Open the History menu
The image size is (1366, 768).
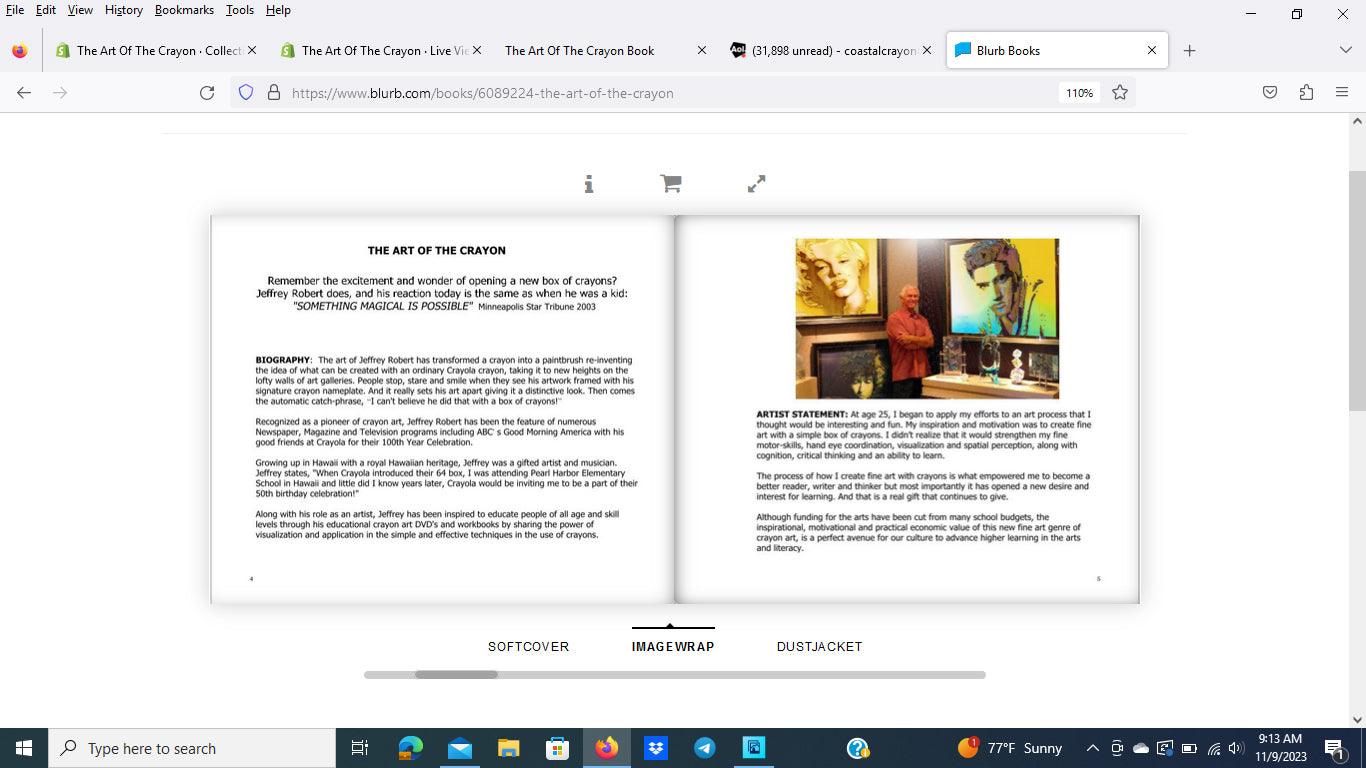click(124, 10)
